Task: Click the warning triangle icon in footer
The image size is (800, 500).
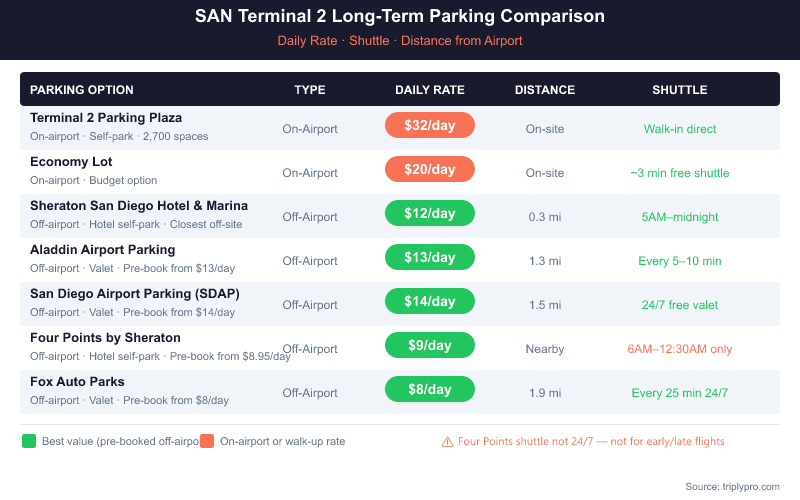Action: coord(447,441)
